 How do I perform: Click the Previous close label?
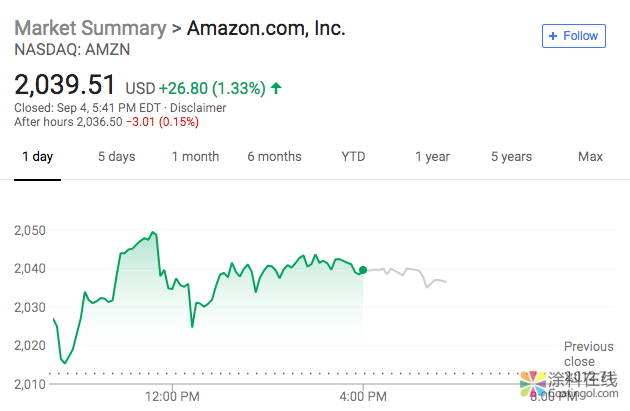coord(588,354)
